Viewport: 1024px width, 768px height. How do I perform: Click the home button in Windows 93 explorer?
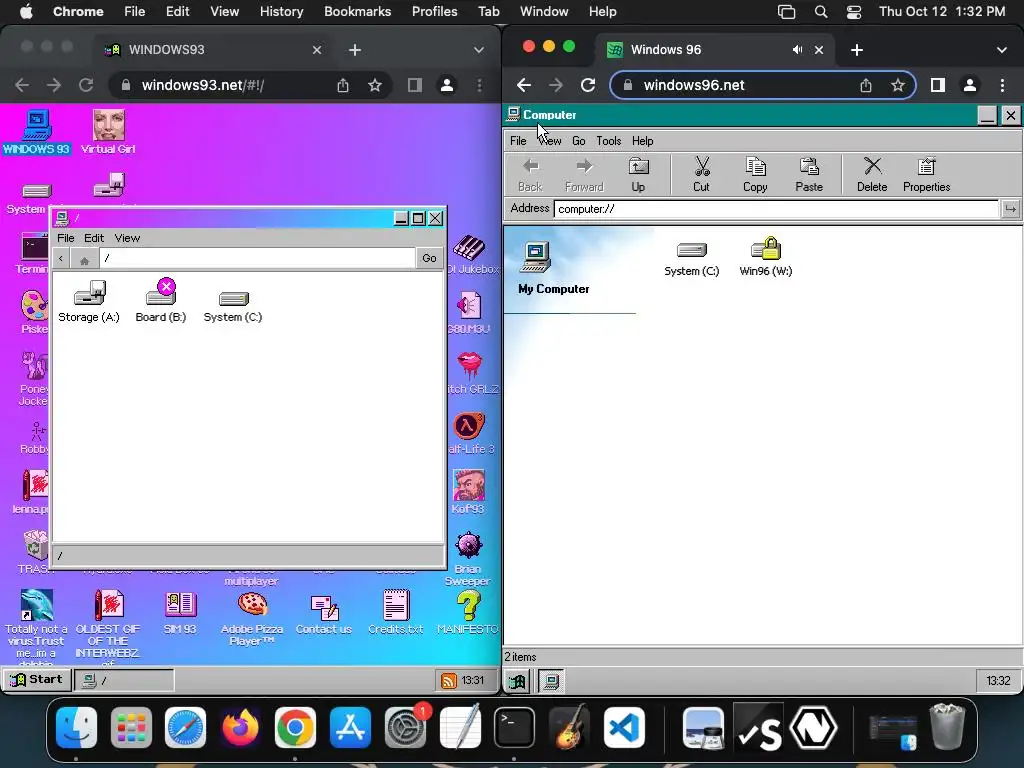click(84, 259)
